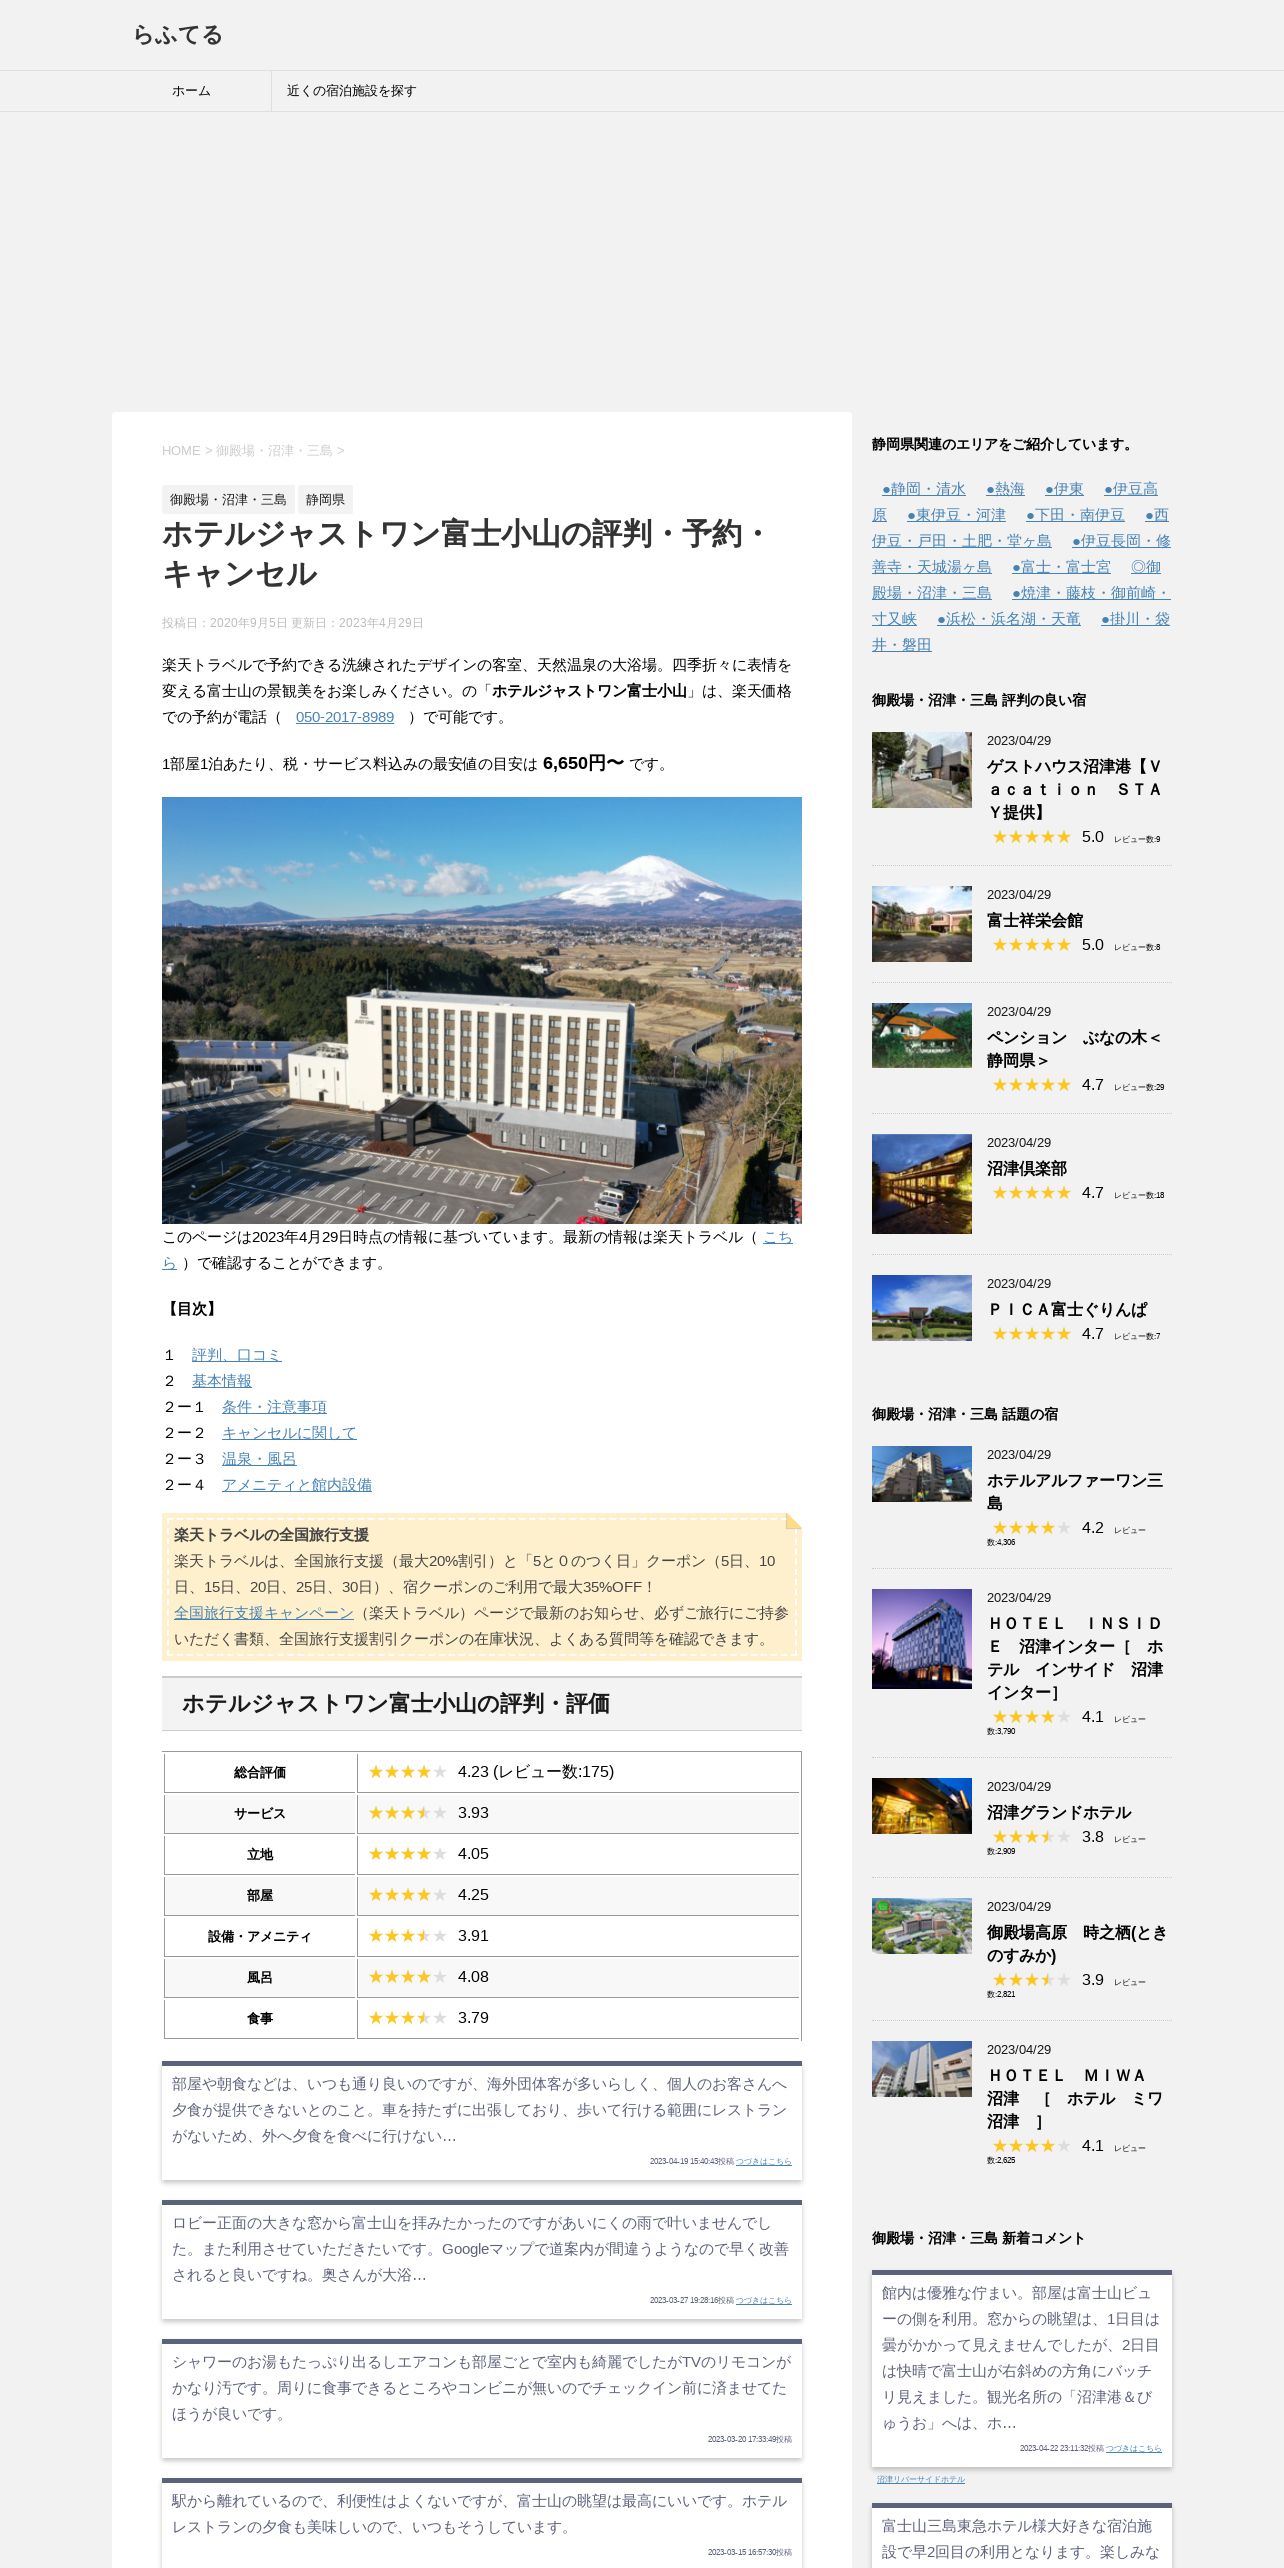
Task: Open HOTEL MIWA 沼津 listing title
Action: pos(1075,2098)
